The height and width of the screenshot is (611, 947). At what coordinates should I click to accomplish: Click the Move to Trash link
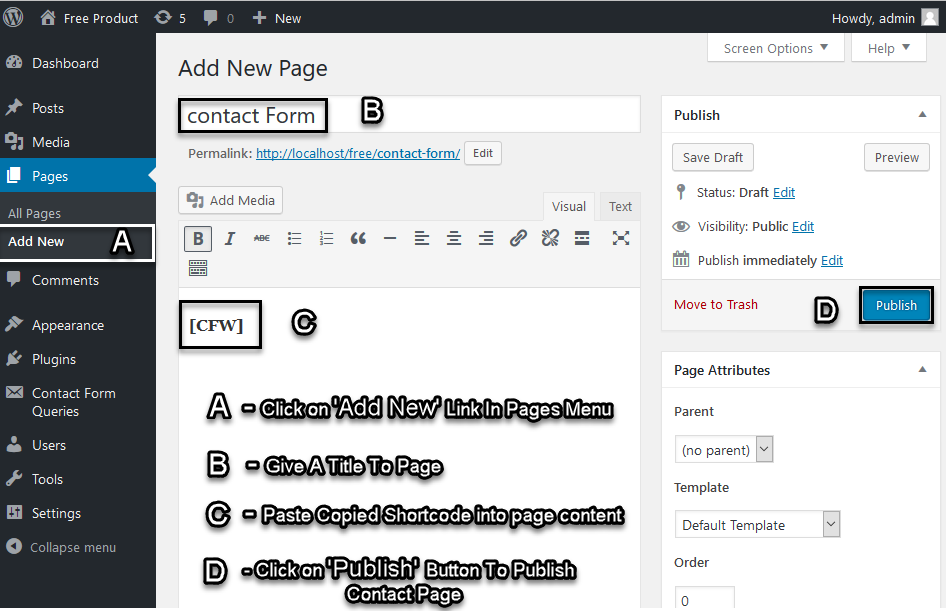click(x=716, y=304)
